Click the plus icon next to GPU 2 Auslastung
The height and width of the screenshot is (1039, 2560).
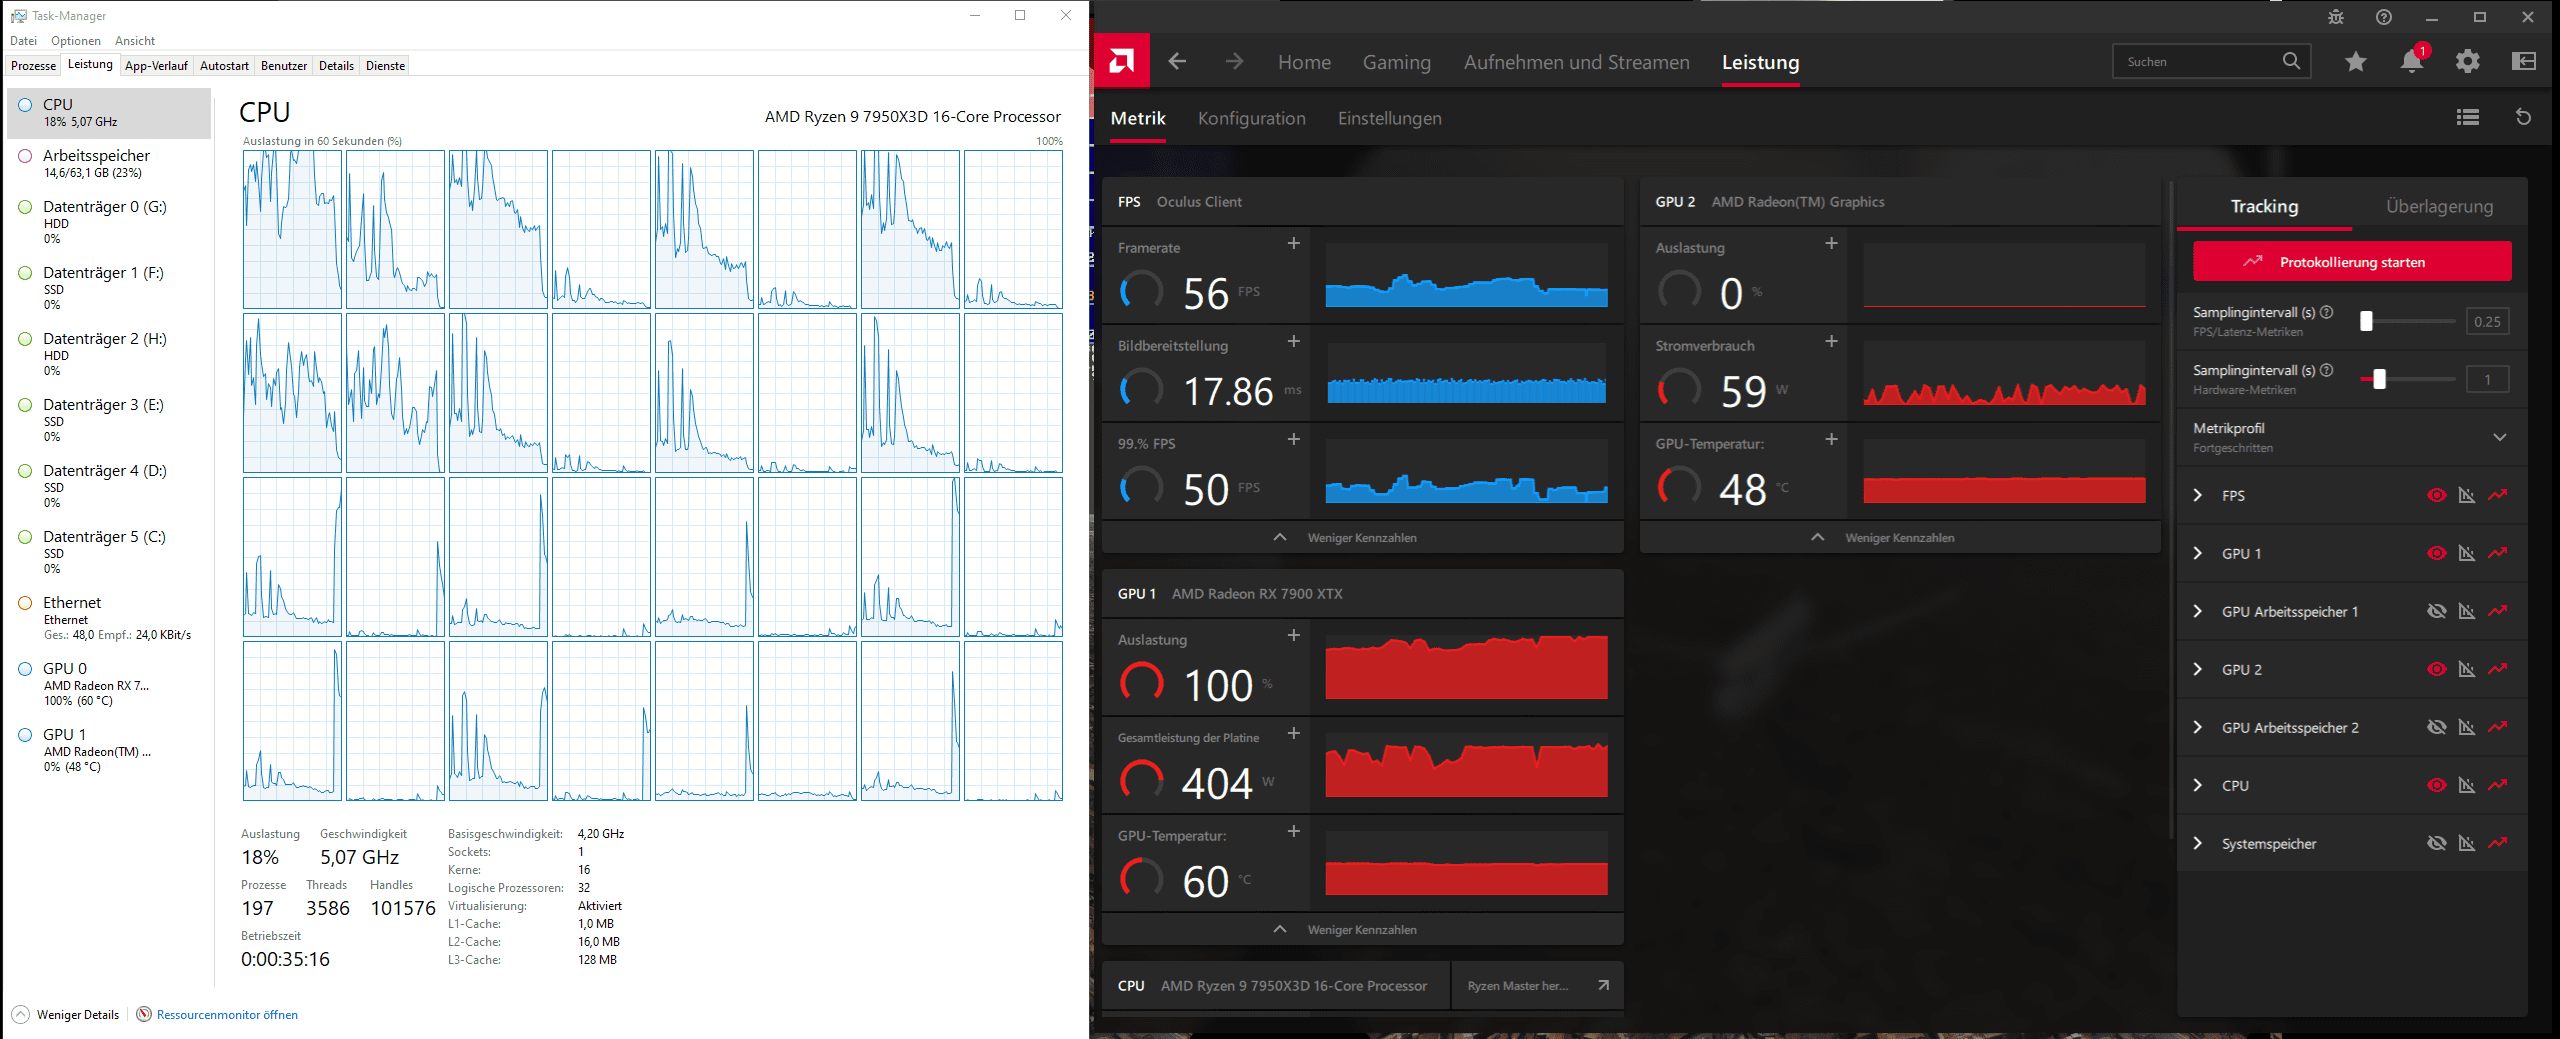coord(1832,243)
